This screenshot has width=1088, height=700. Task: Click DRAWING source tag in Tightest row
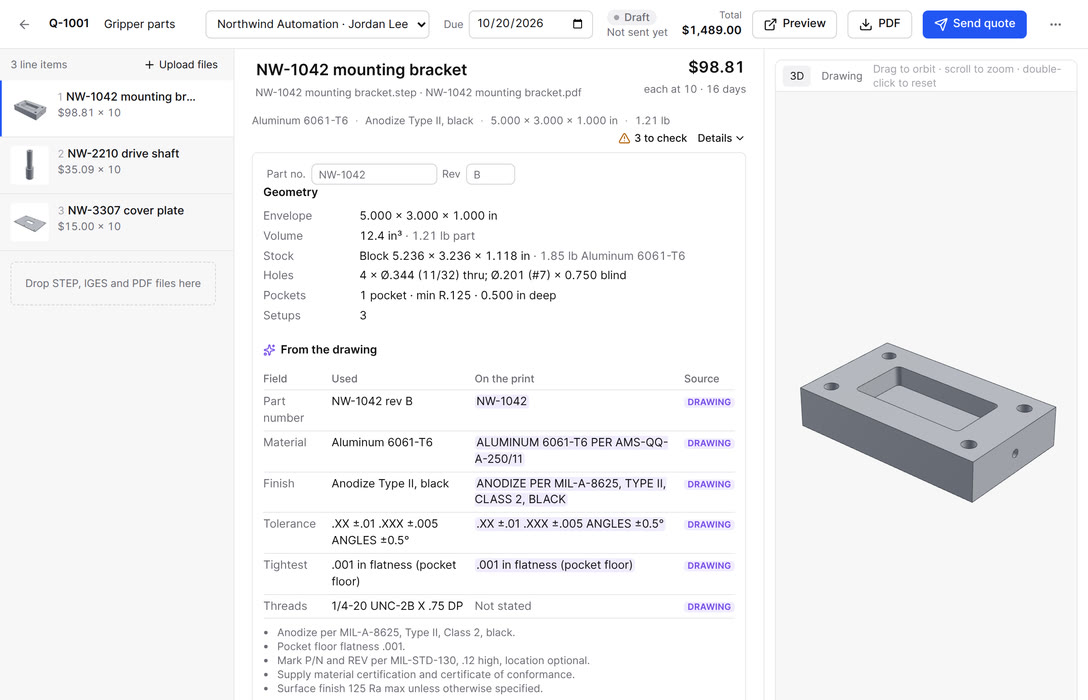click(708, 565)
